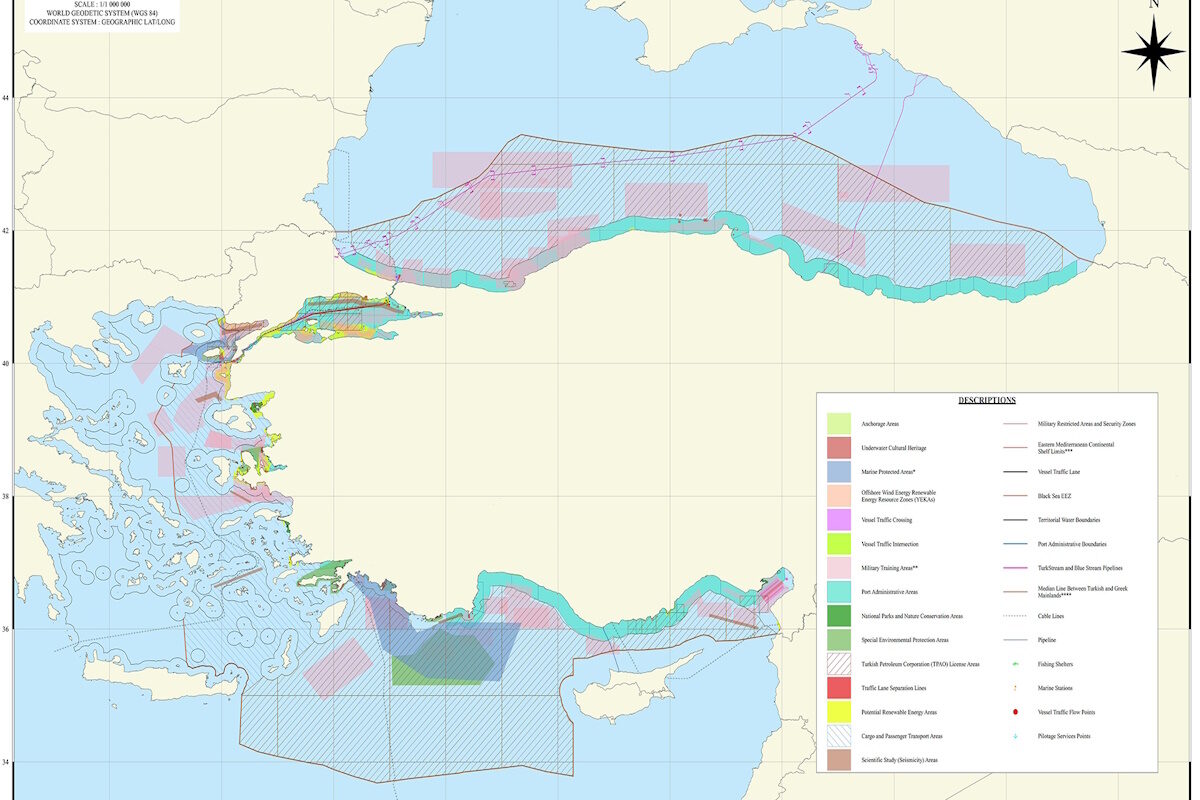Click the hatched TPAO License Areas symbol

(x=840, y=664)
